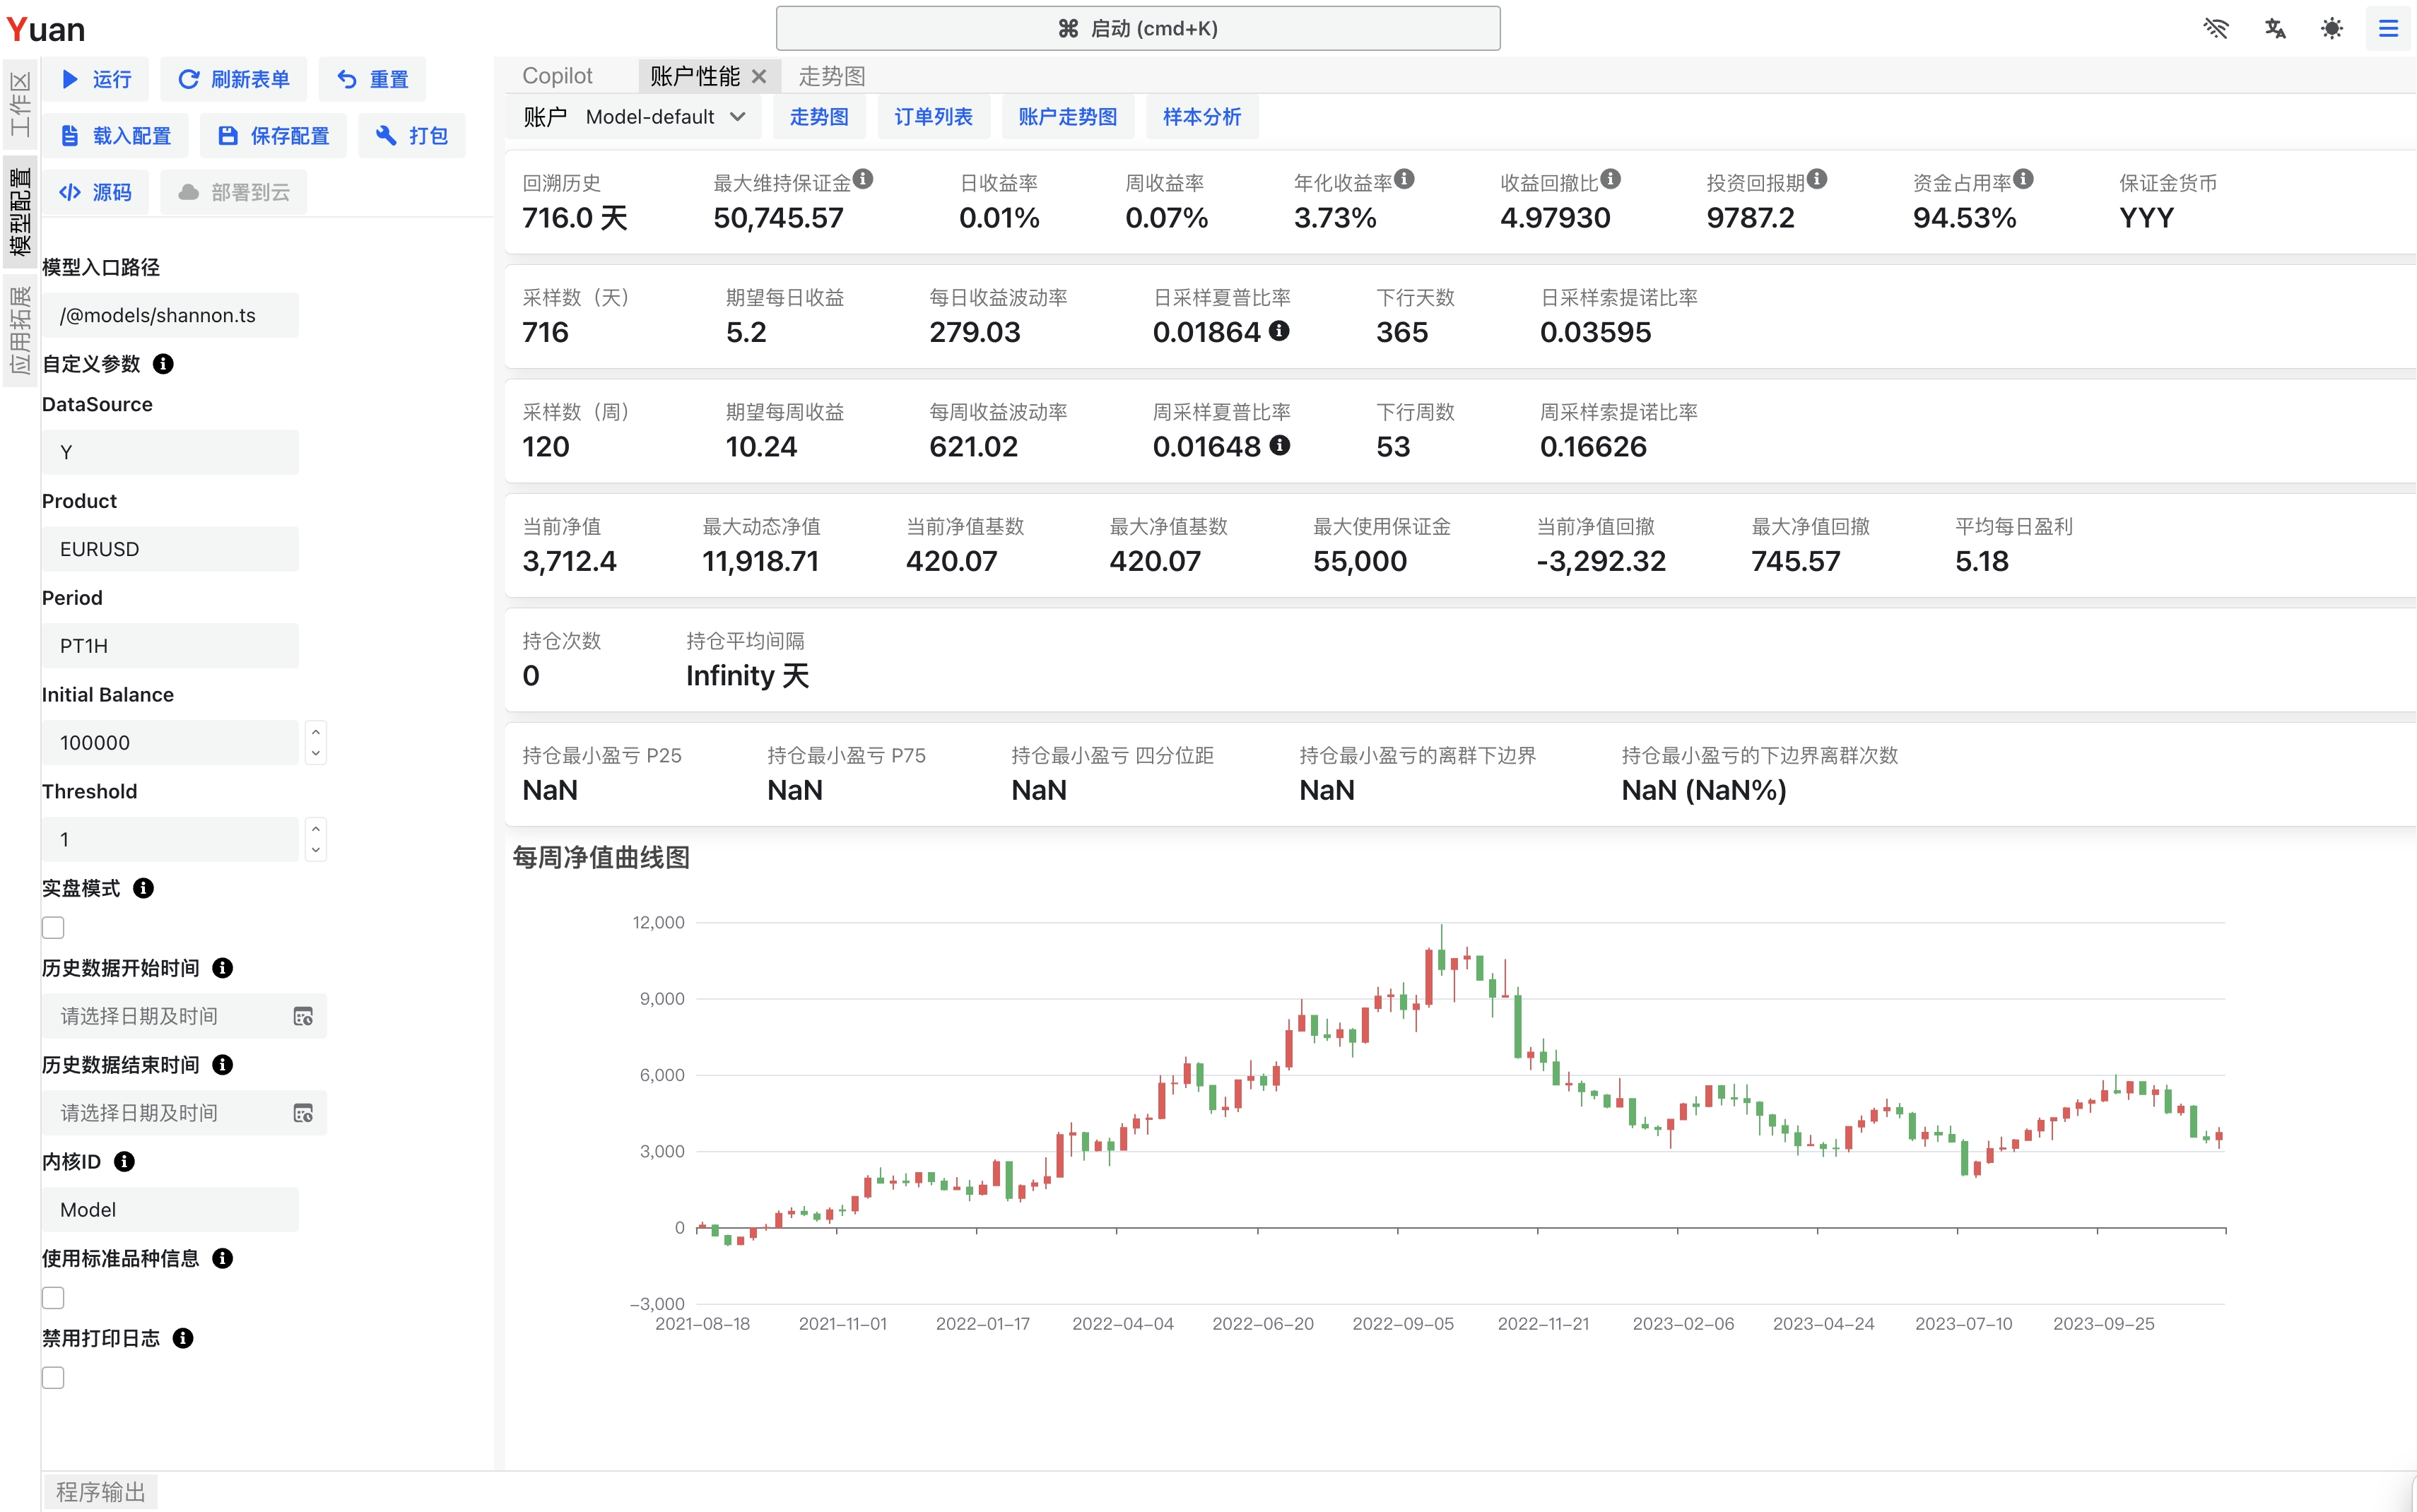This screenshot has height=1512, width=2417.
Task: Click the info icon next to 自定义参数
Action: [x=163, y=364]
